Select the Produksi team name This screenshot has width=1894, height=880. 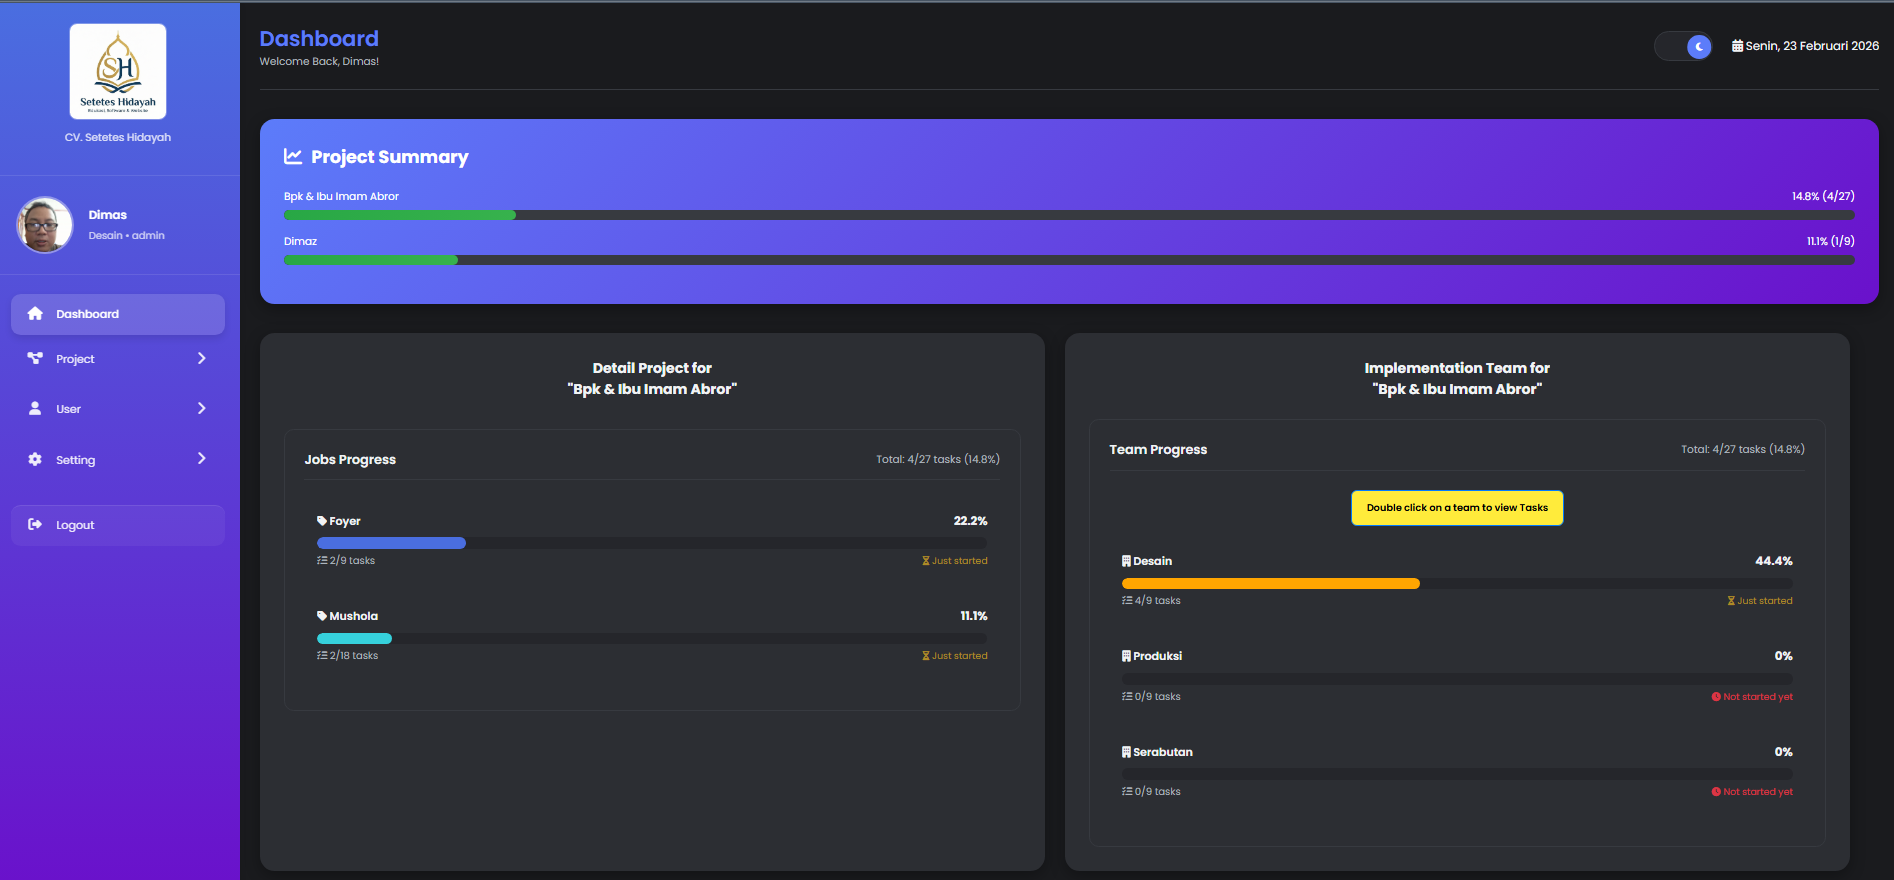pyautogui.click(x=1158, y=656)
